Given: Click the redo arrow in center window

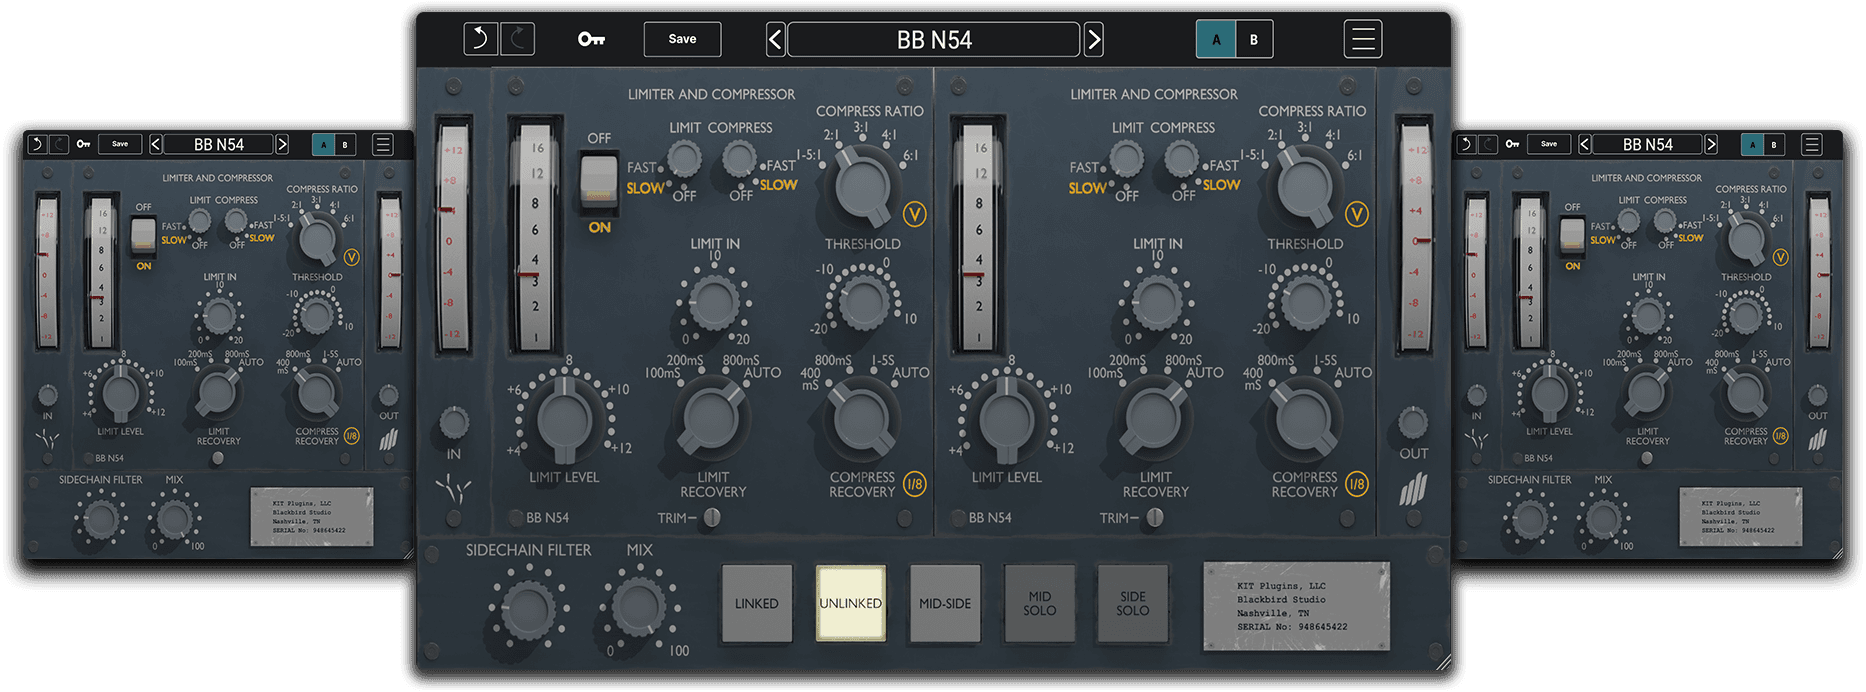Looking at the screenshot, I should coord(517,39).
